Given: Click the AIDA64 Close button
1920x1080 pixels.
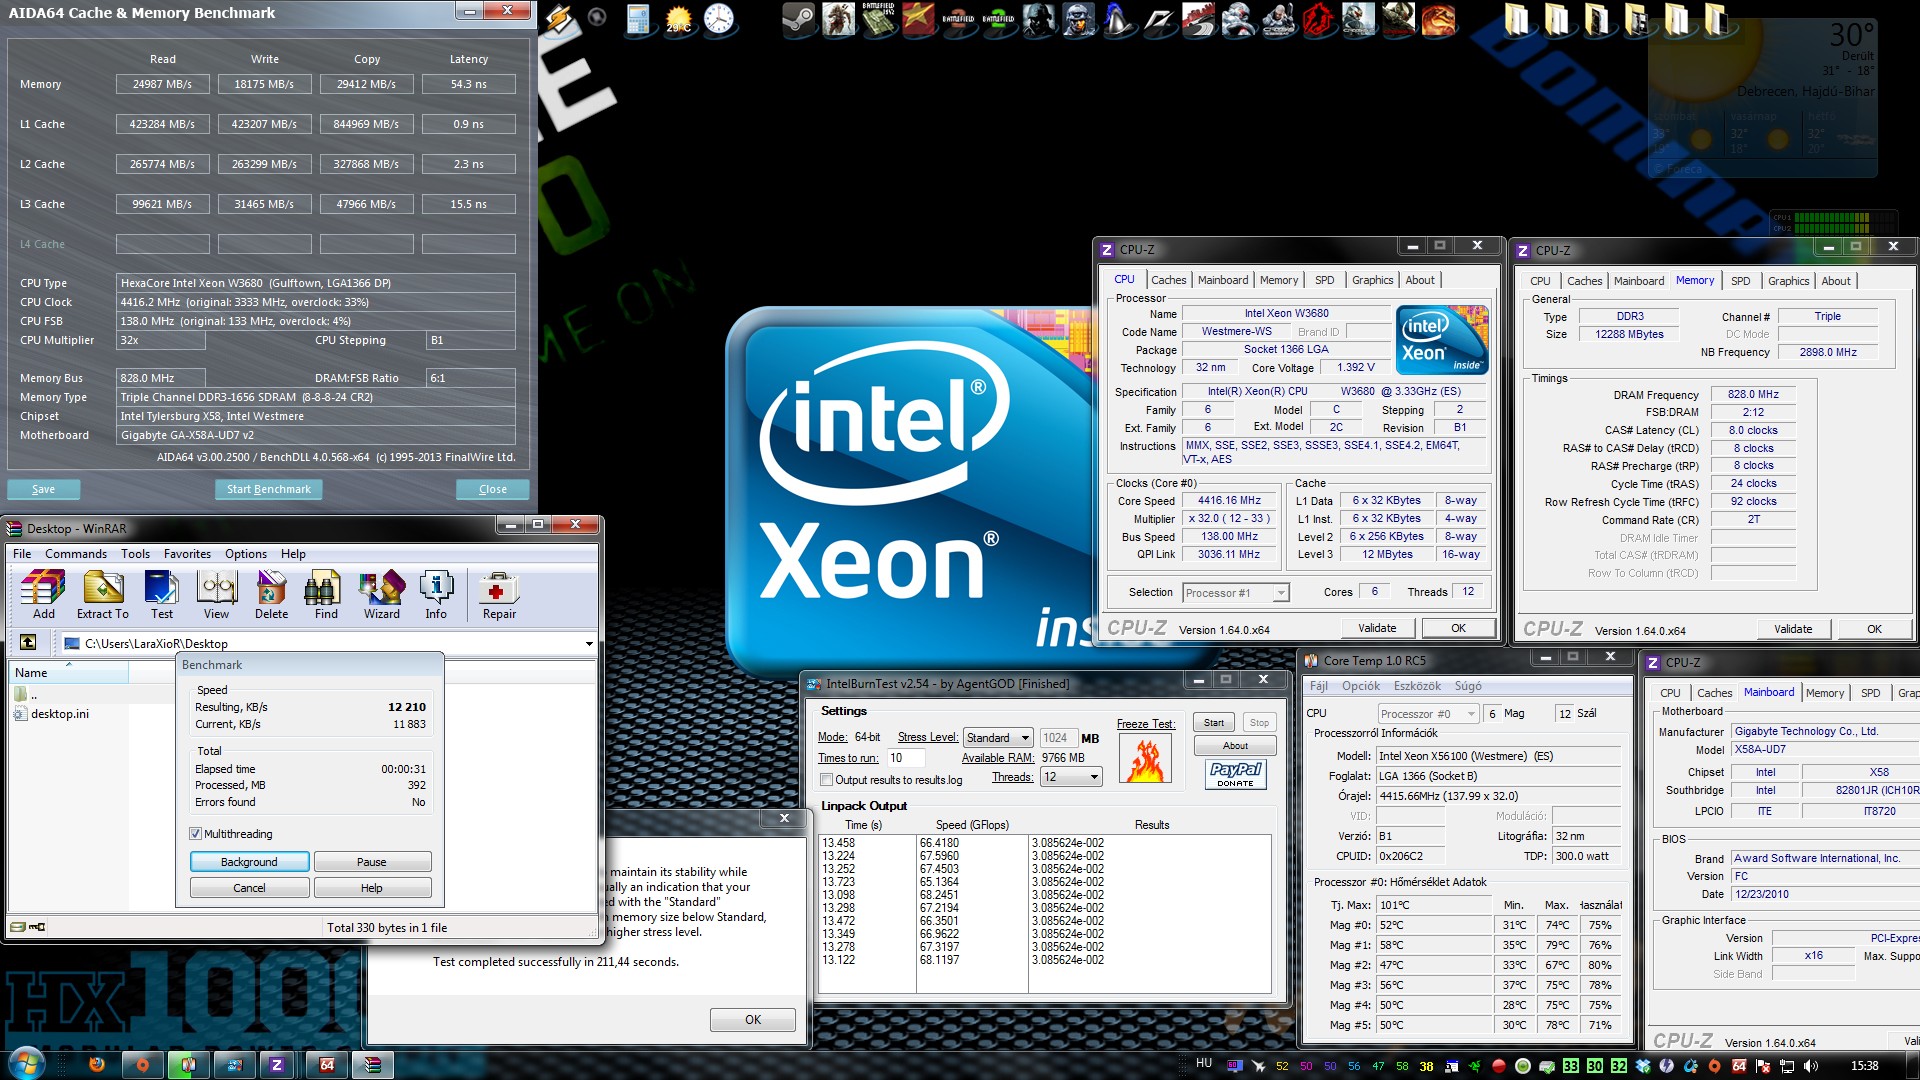Looking at the screenshot, I should pos(492,489).
